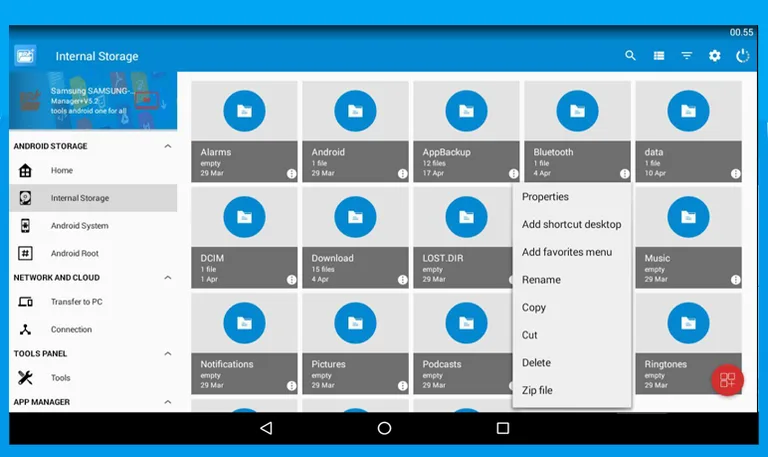
Task: Open more options for Alarms folder
Action: (x=291, y=173)
